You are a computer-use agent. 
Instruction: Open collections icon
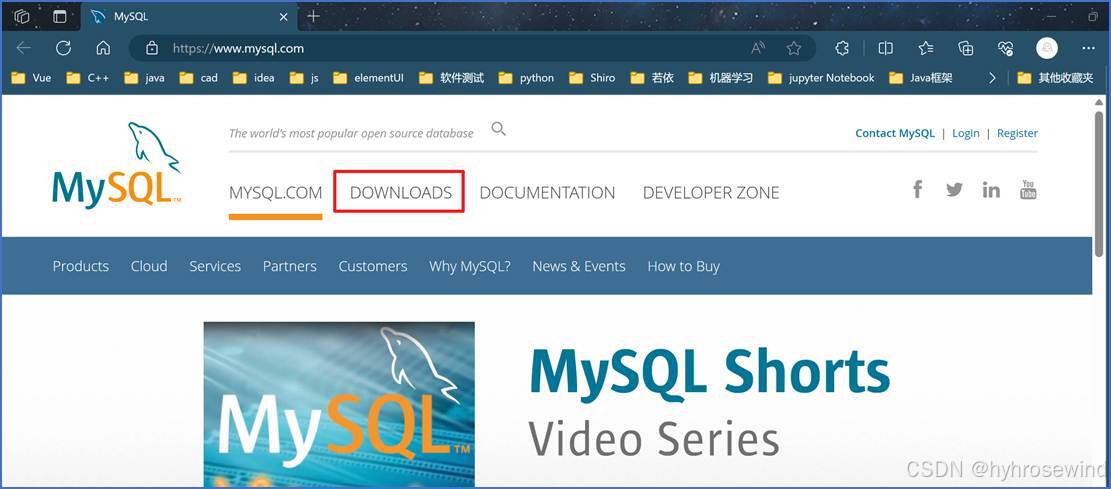tap(966, 48)
